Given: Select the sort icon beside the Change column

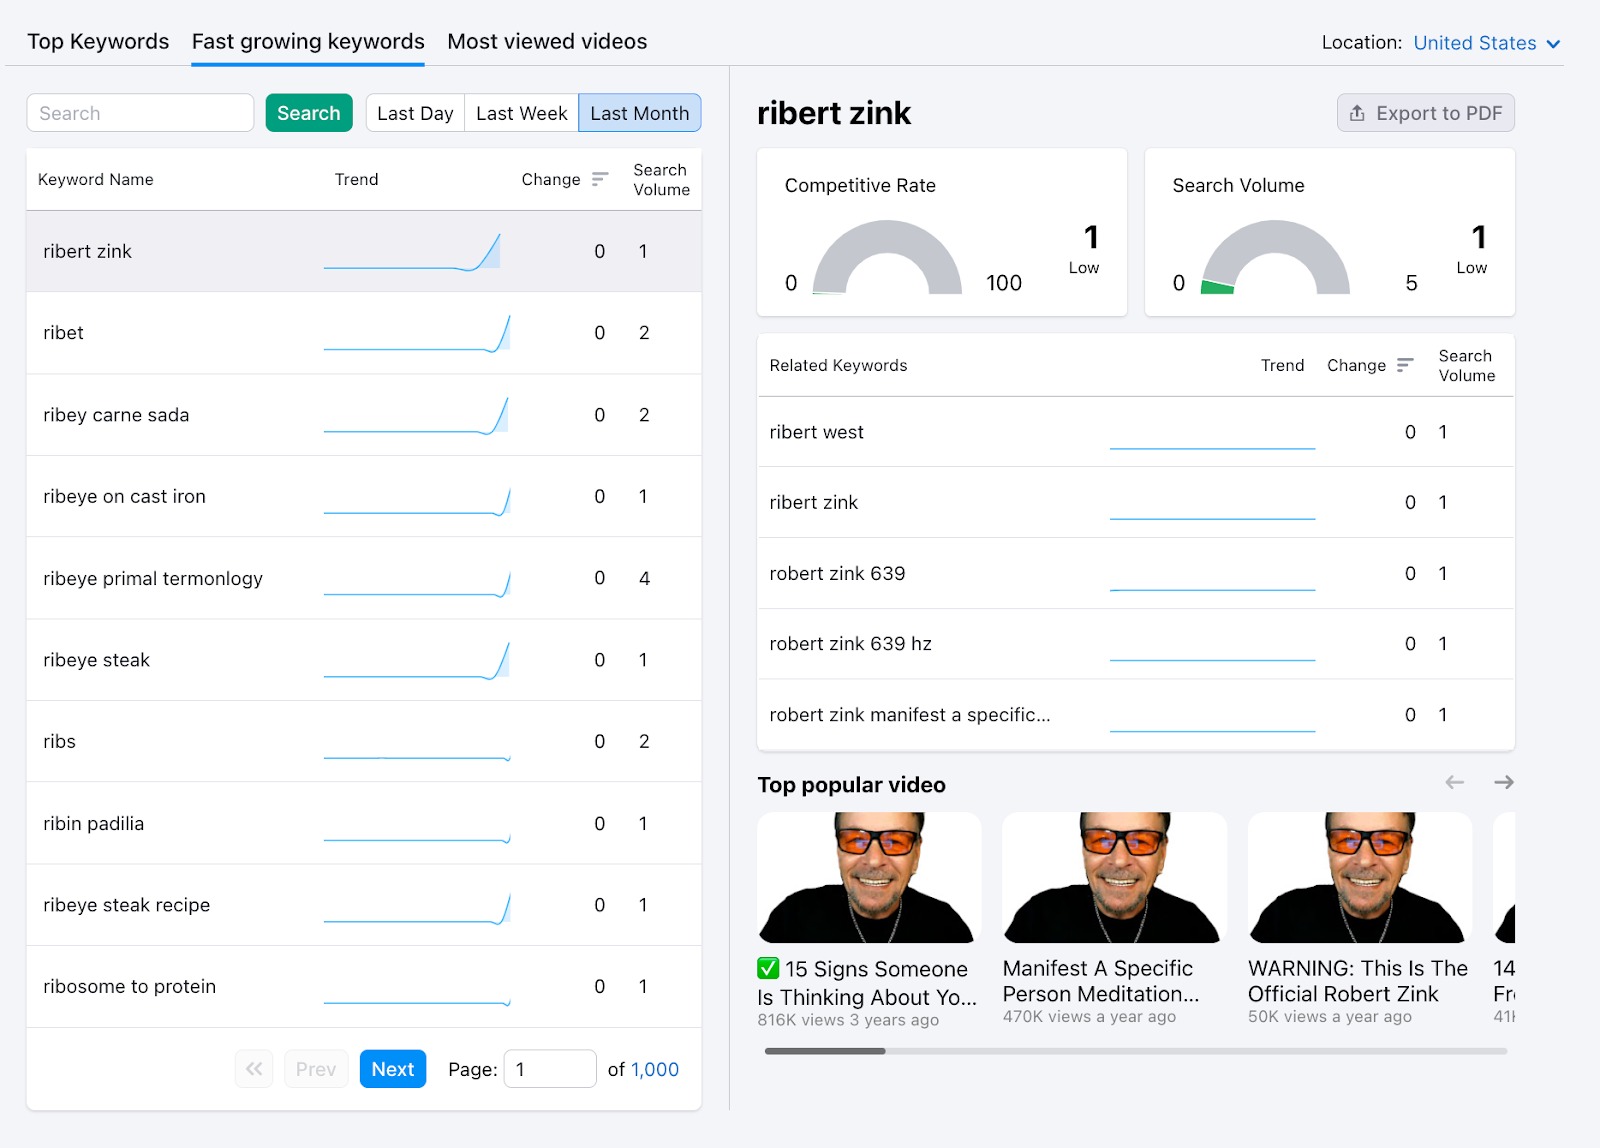Looking at the screenshot, I should click(600, 180).
